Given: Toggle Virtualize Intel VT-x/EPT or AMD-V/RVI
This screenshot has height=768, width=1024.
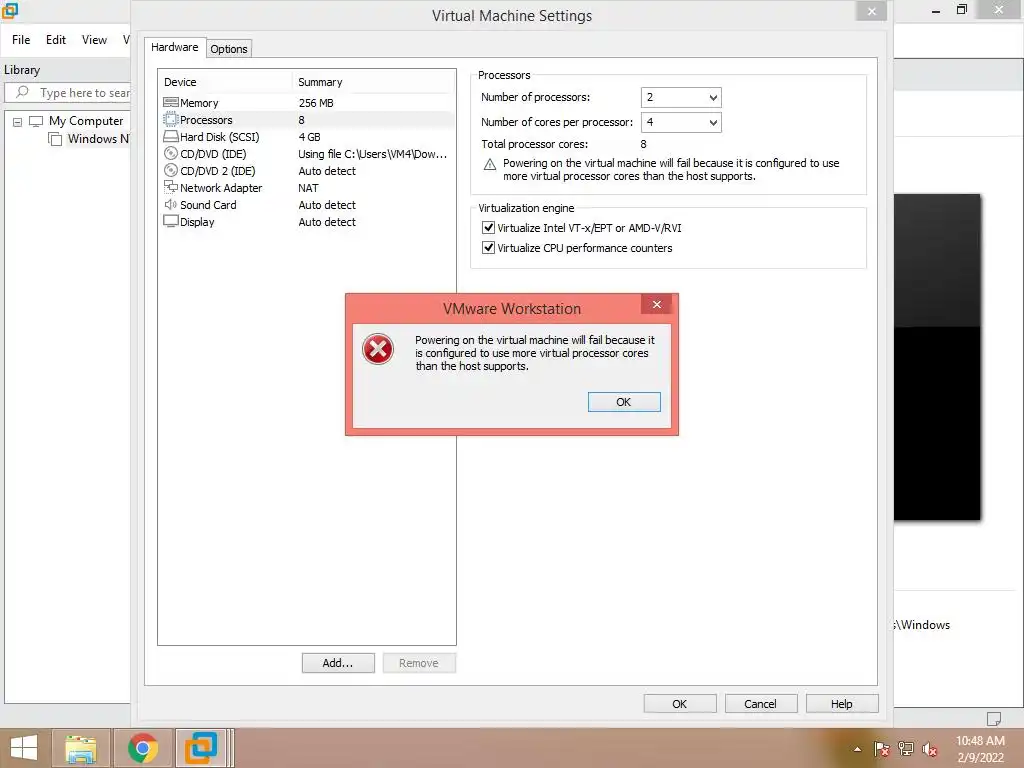Looking at the screenshot, I should (488, 228).
